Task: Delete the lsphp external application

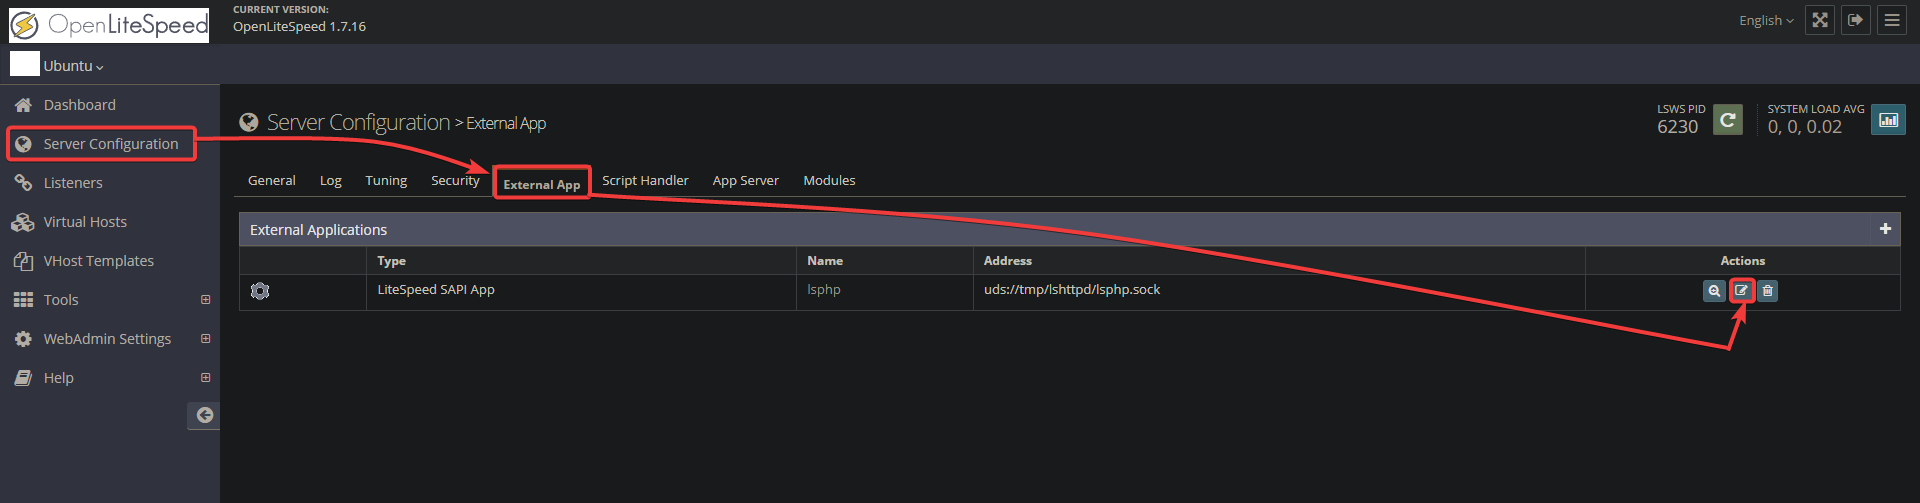Action: (1767, 291)
